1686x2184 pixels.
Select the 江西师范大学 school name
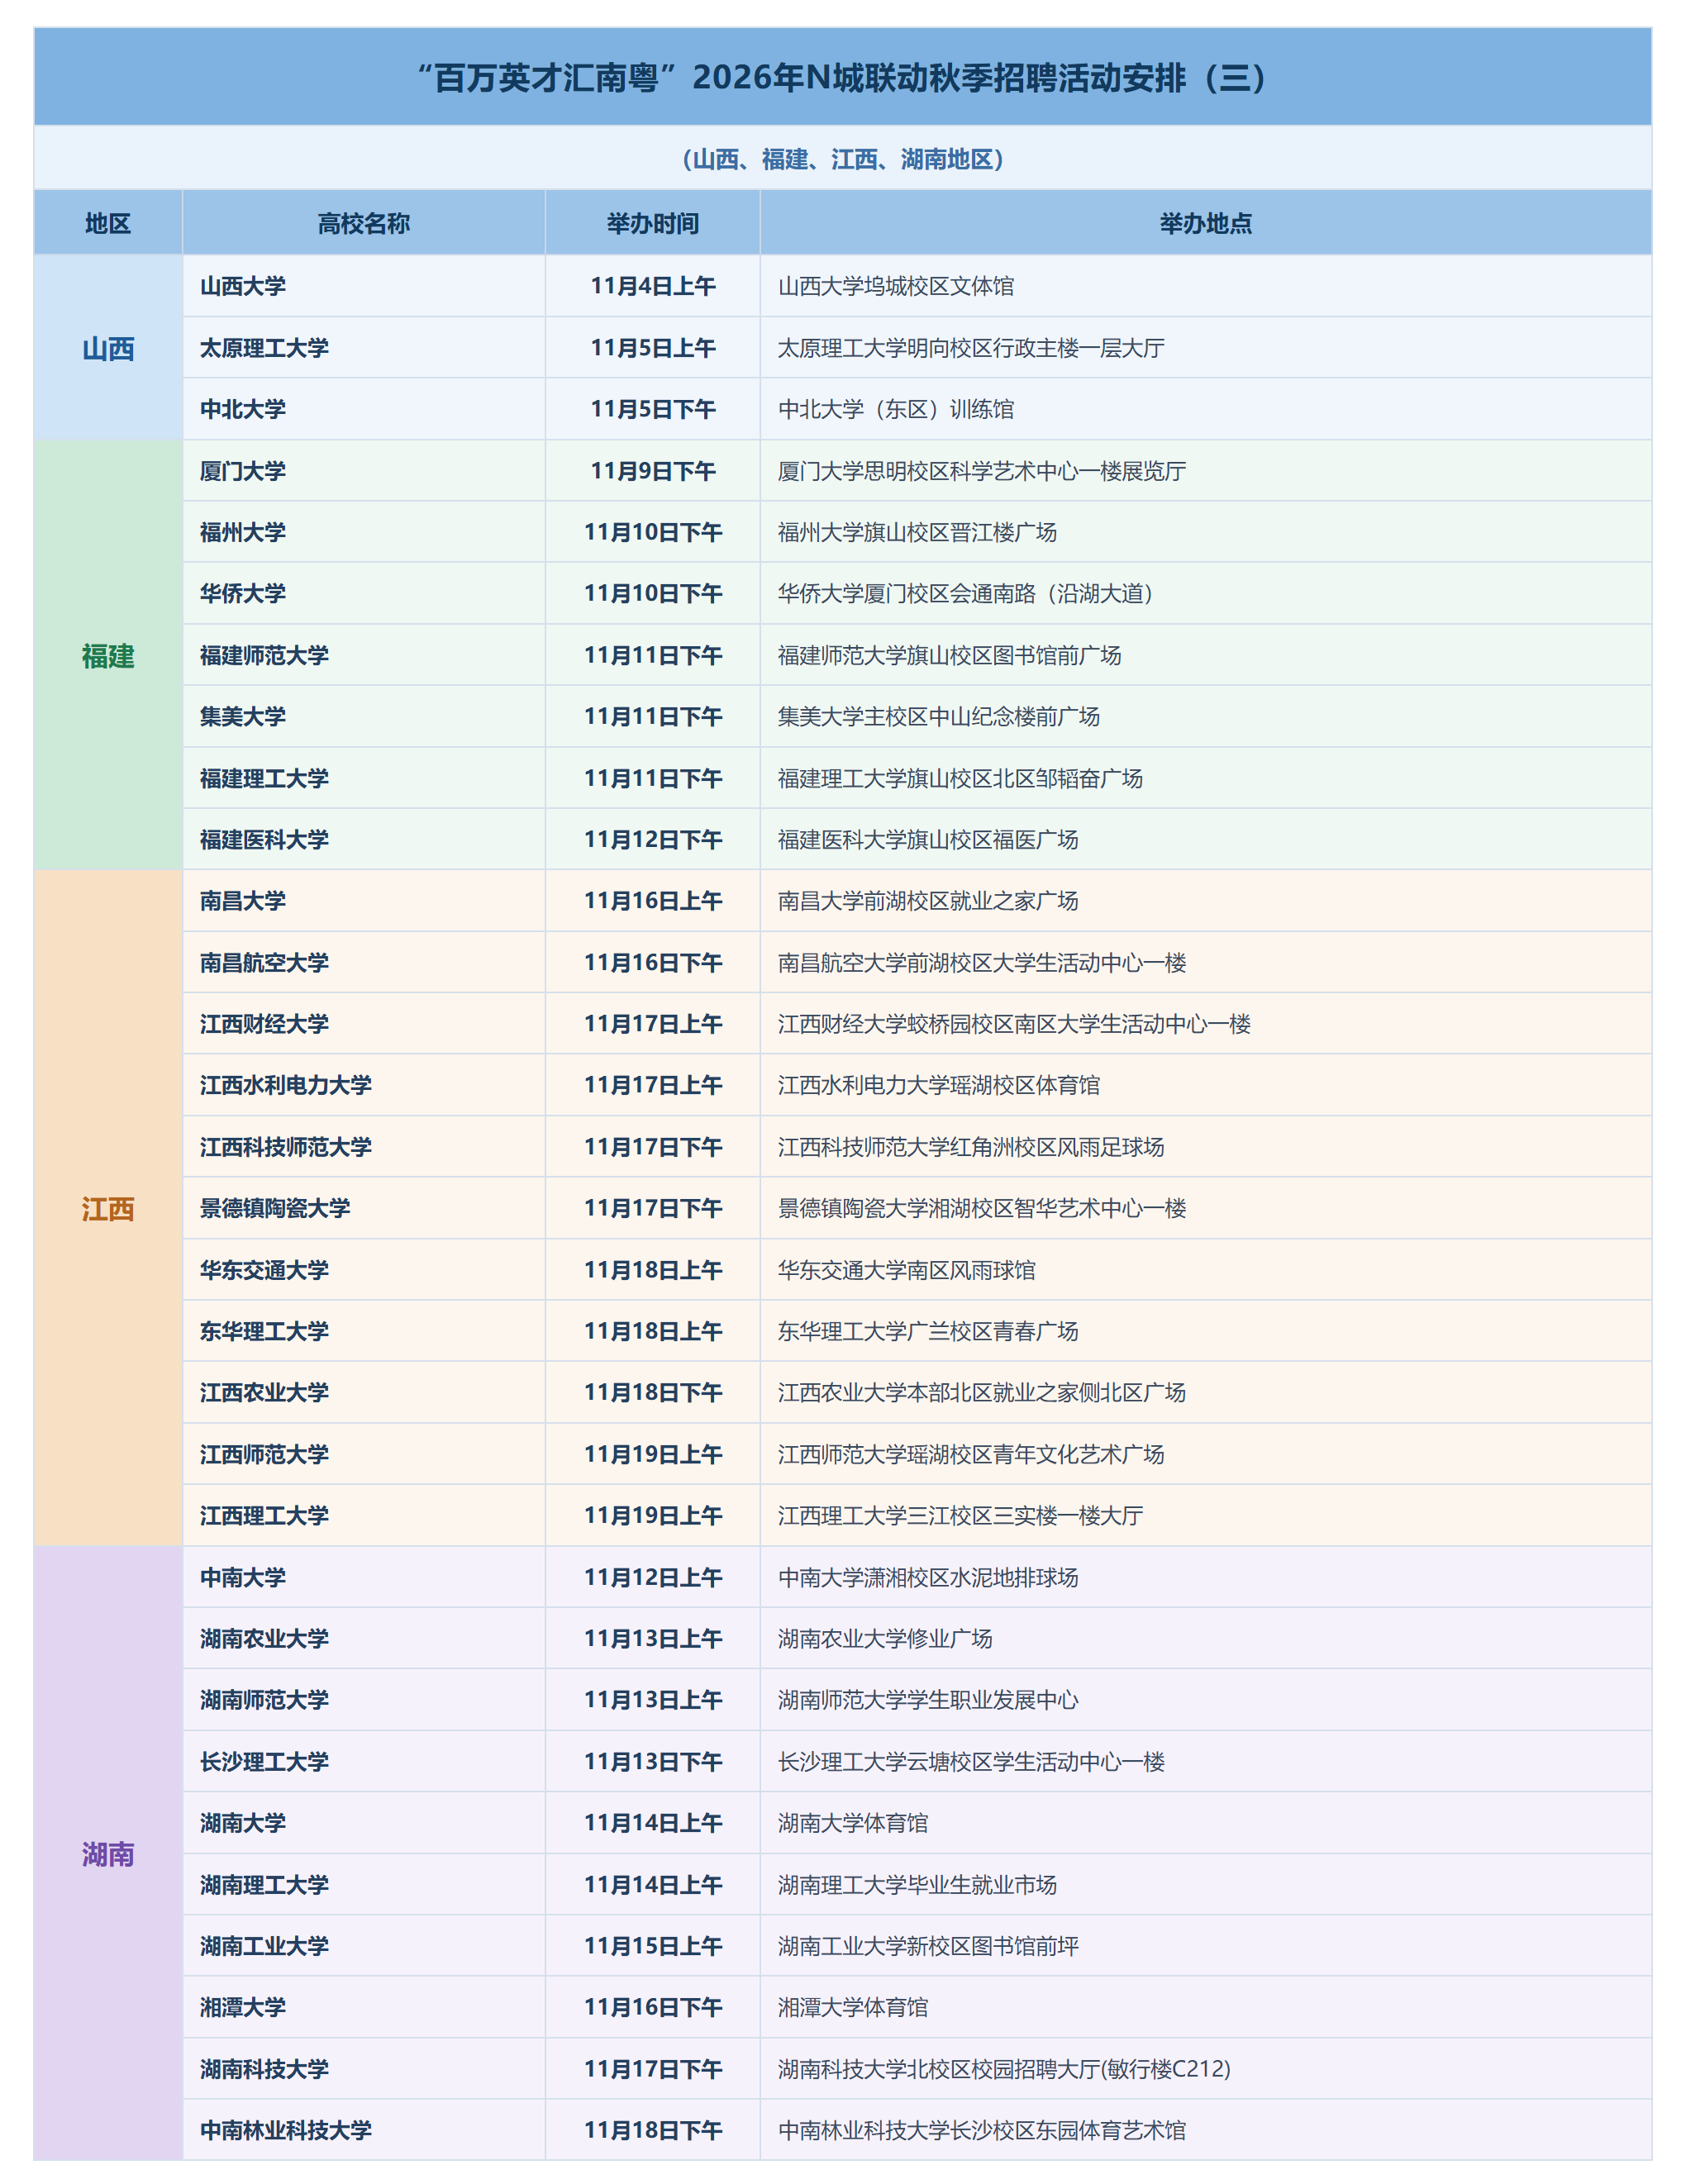(x=264, y=1454)
